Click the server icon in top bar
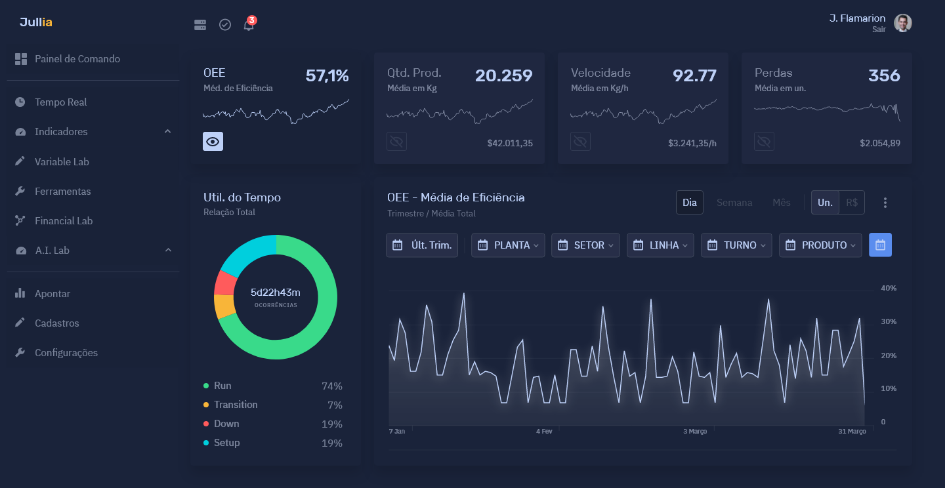 (x=200, y=25)
